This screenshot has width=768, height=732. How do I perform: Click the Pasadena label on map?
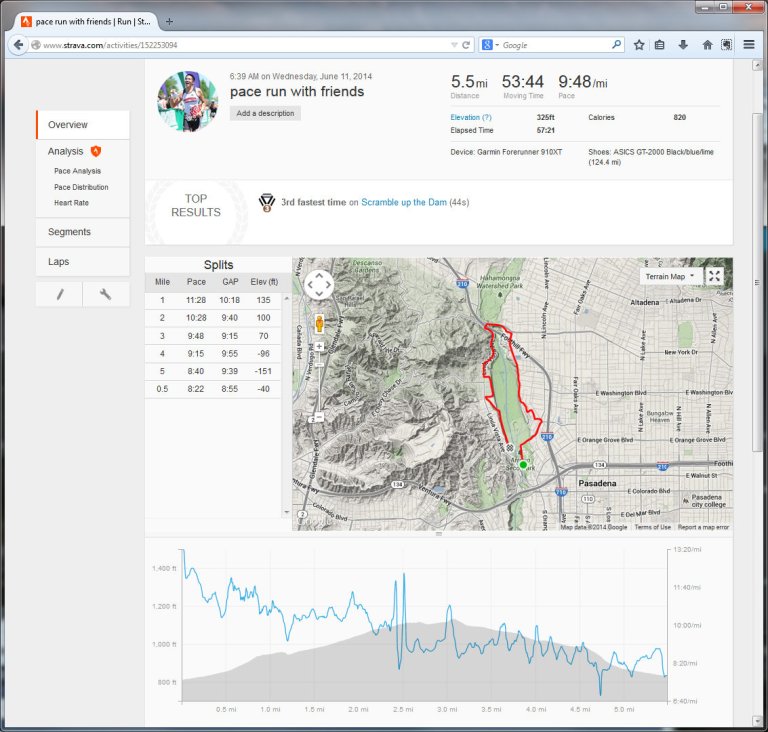597,484
